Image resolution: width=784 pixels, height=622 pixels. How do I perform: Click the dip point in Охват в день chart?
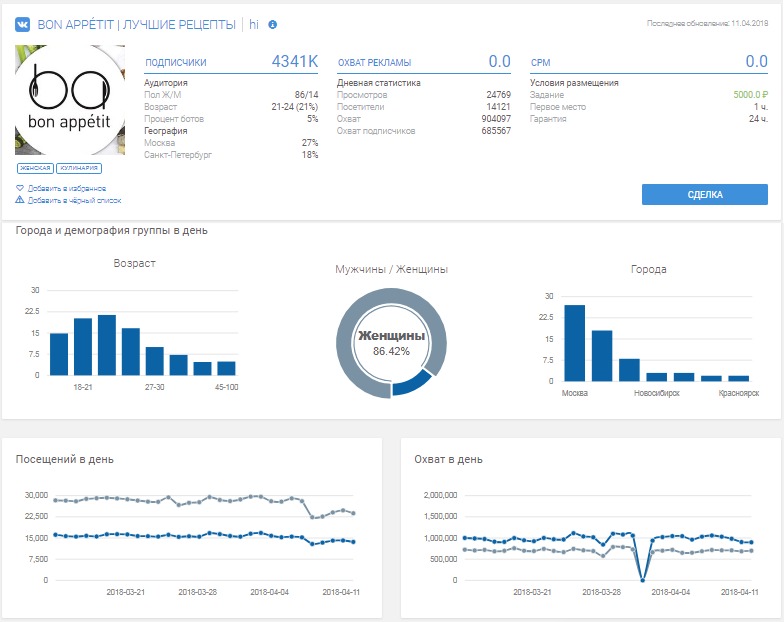coord(642,579)
